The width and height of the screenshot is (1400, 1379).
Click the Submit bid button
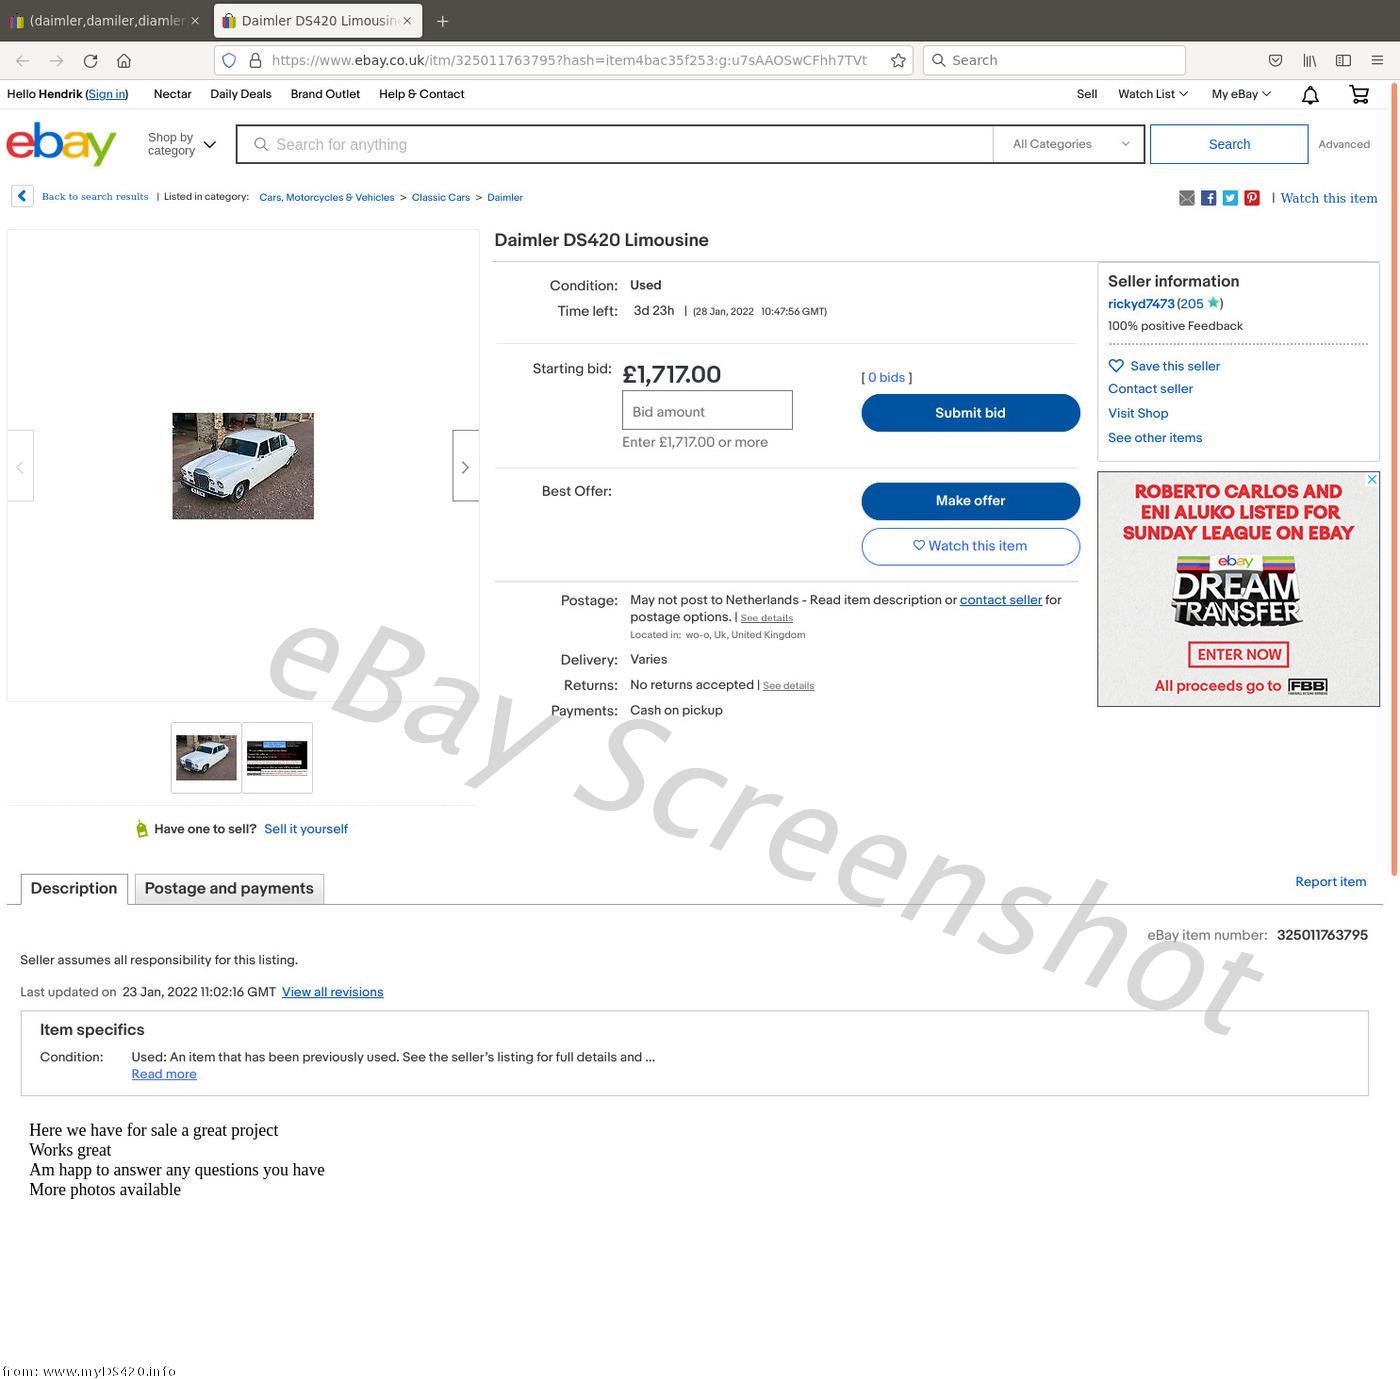point(970,413)
